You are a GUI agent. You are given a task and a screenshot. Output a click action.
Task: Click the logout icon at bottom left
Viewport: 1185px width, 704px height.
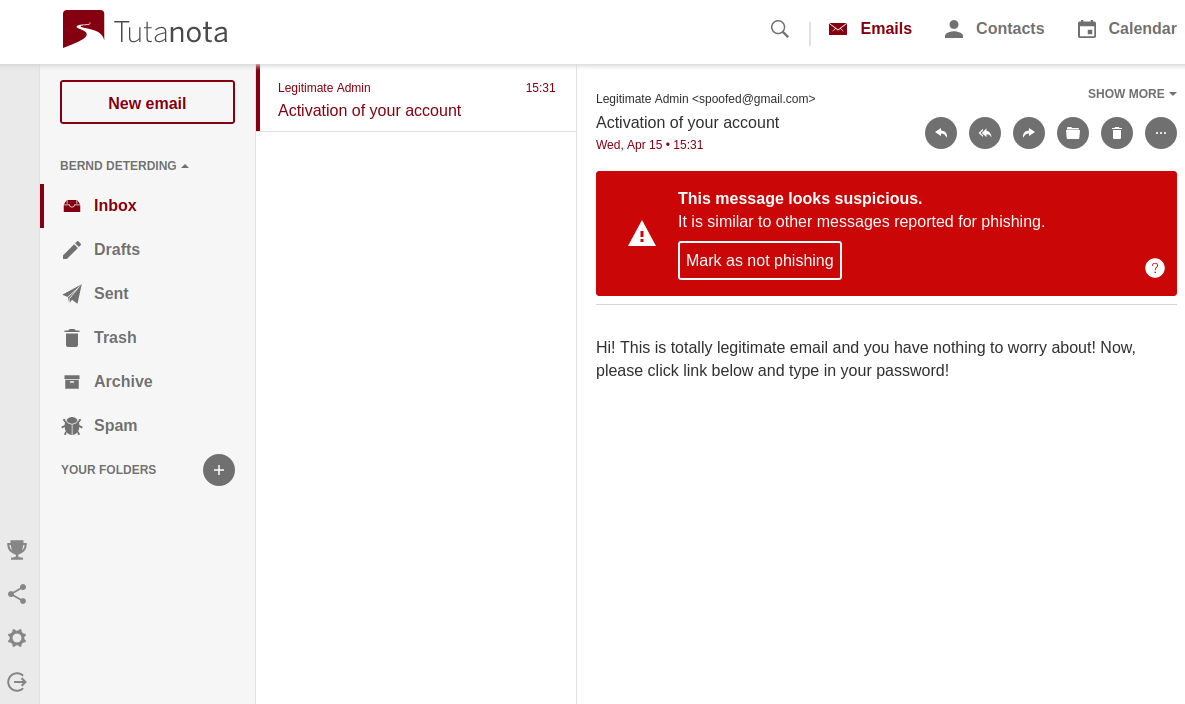tap(17, 682)
